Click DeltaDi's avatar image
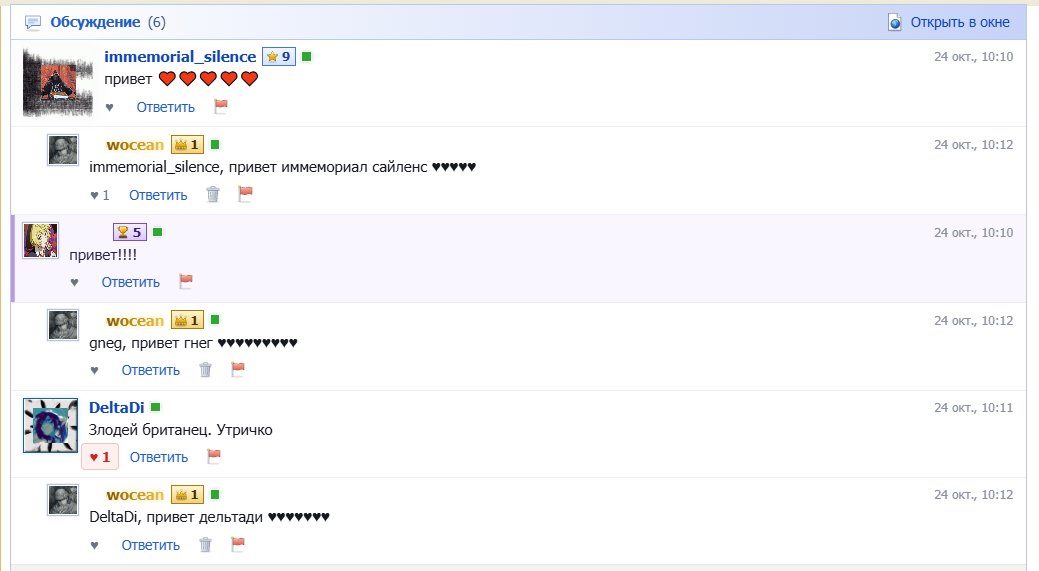The width and height of the screenshot is (1039, 571). click(x=50, y=425)
